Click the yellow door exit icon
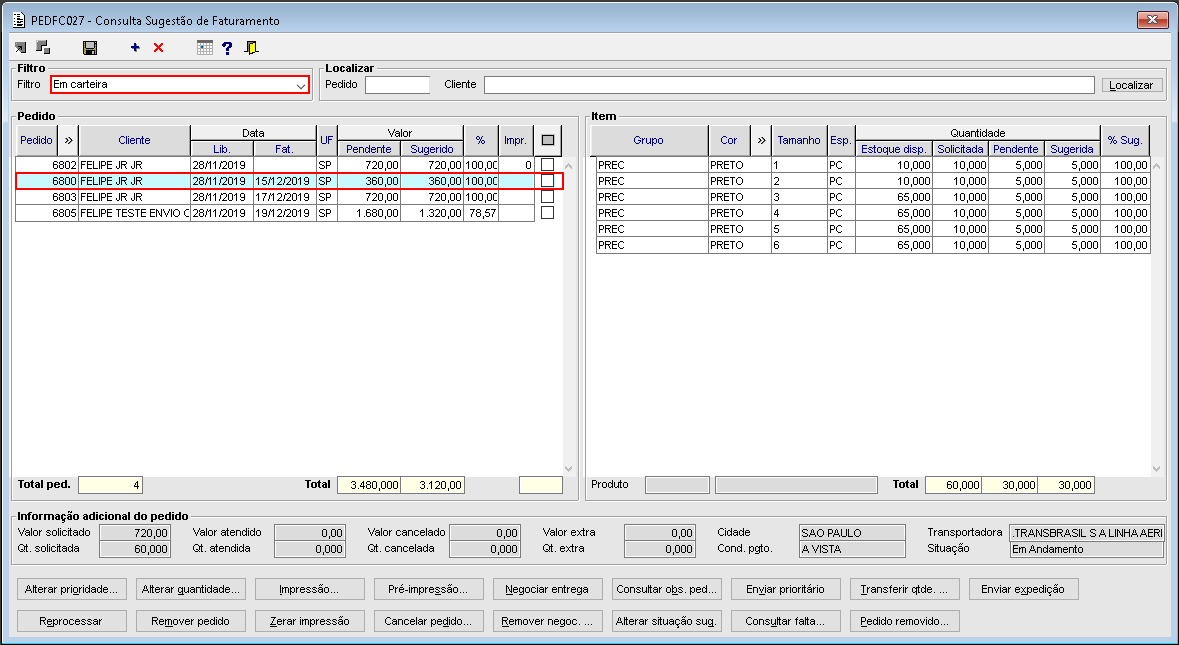 pos(251,47)
